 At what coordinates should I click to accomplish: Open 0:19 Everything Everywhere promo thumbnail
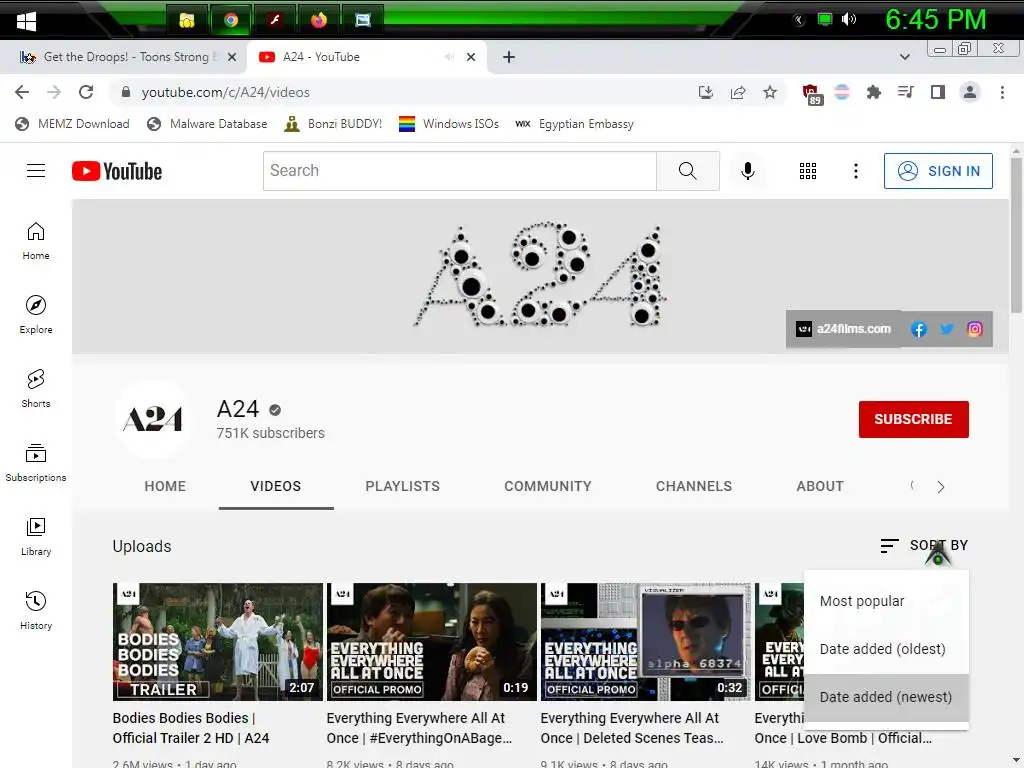(x=432, y=642)
